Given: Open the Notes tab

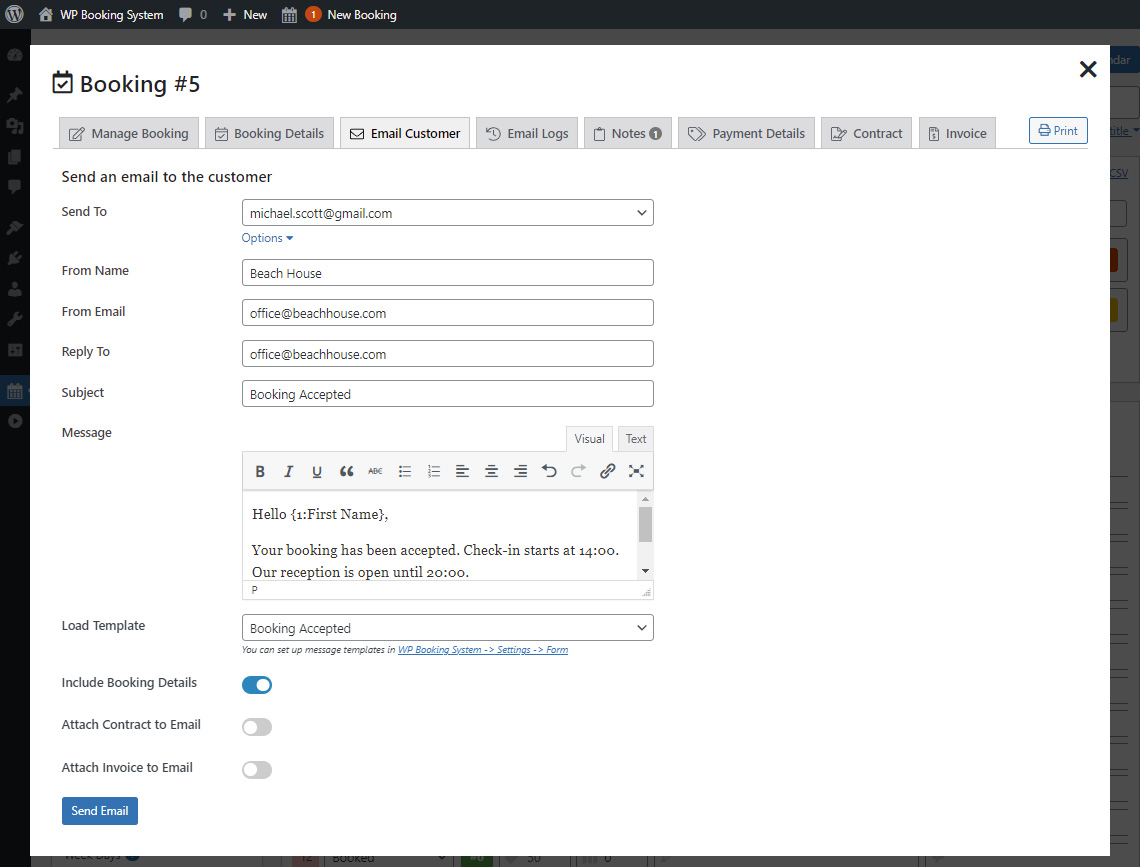Looking at the screenshot, I should tap(627, 133).
